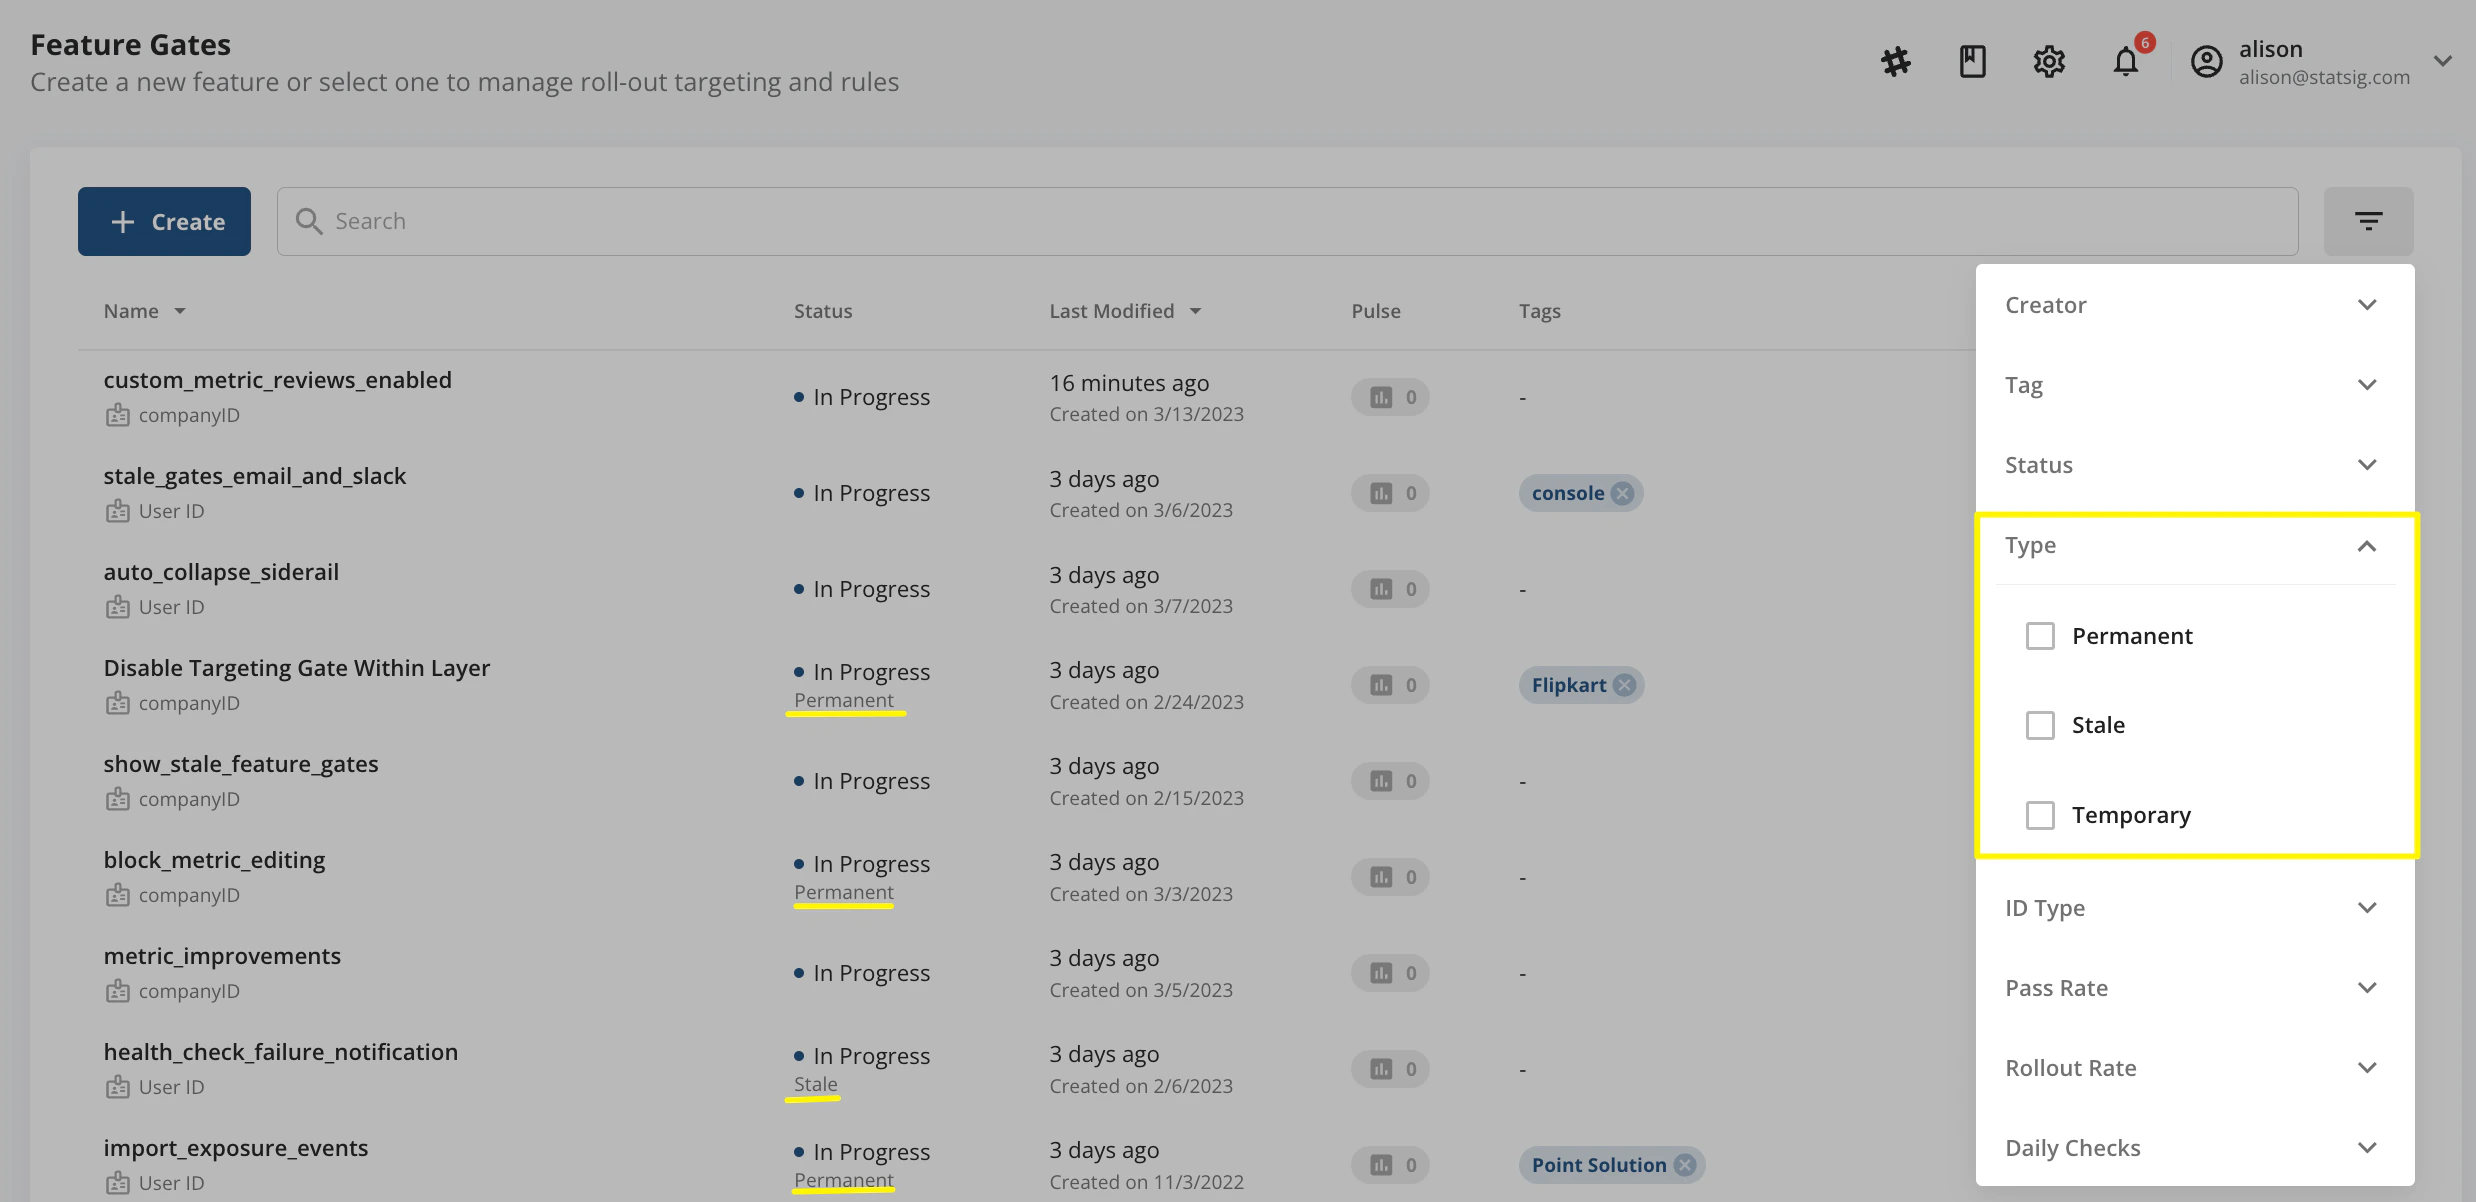Image resolution: width=2476 pixels, height=1202 pixels.
Task: Sort by the Last Modified column header
Action: coord(1112,310)
